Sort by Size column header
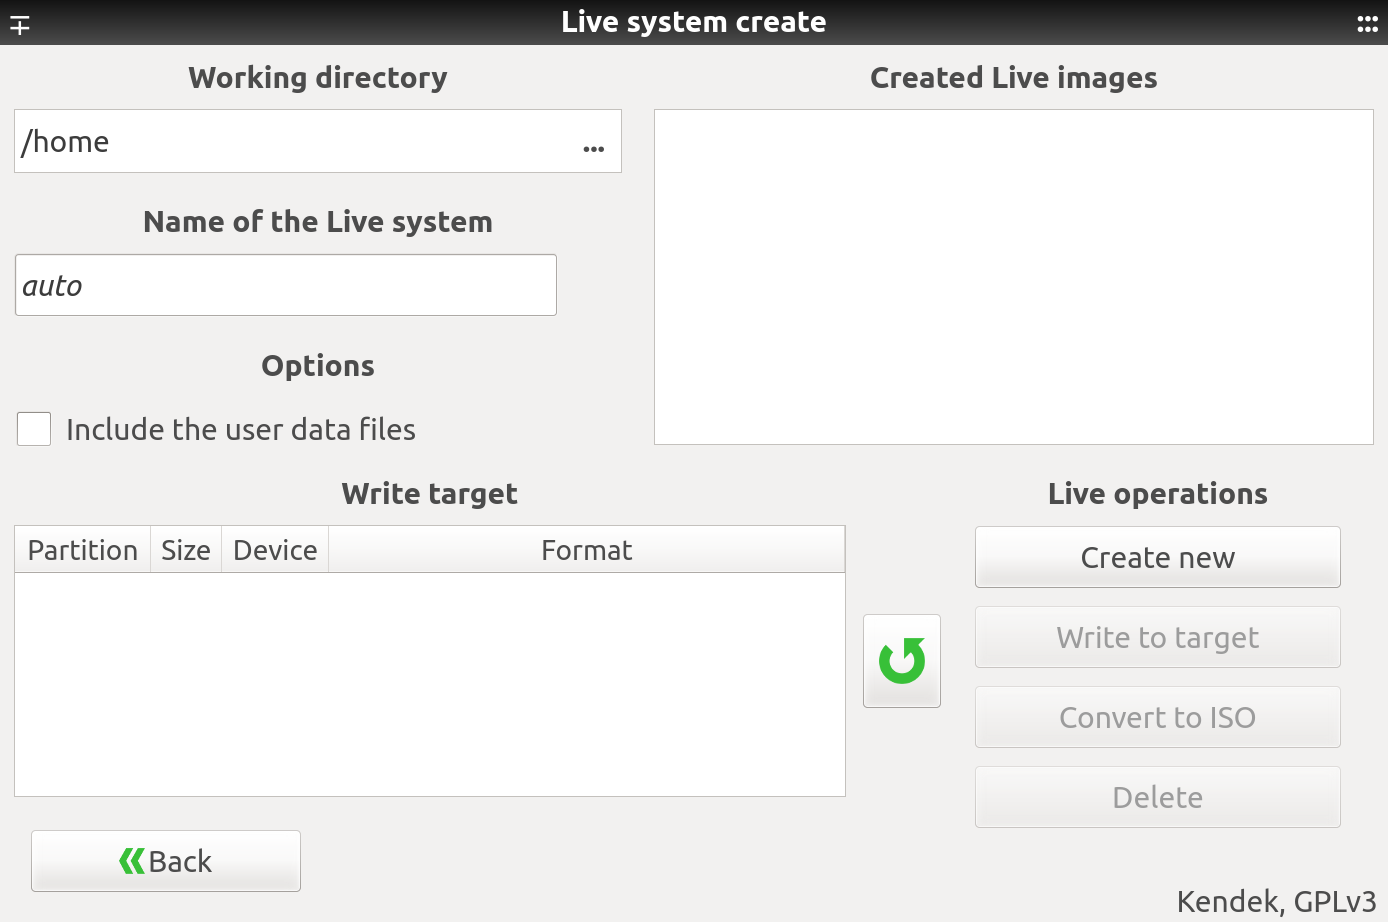This screenshot has width=1388, height=922. point(186,550)
